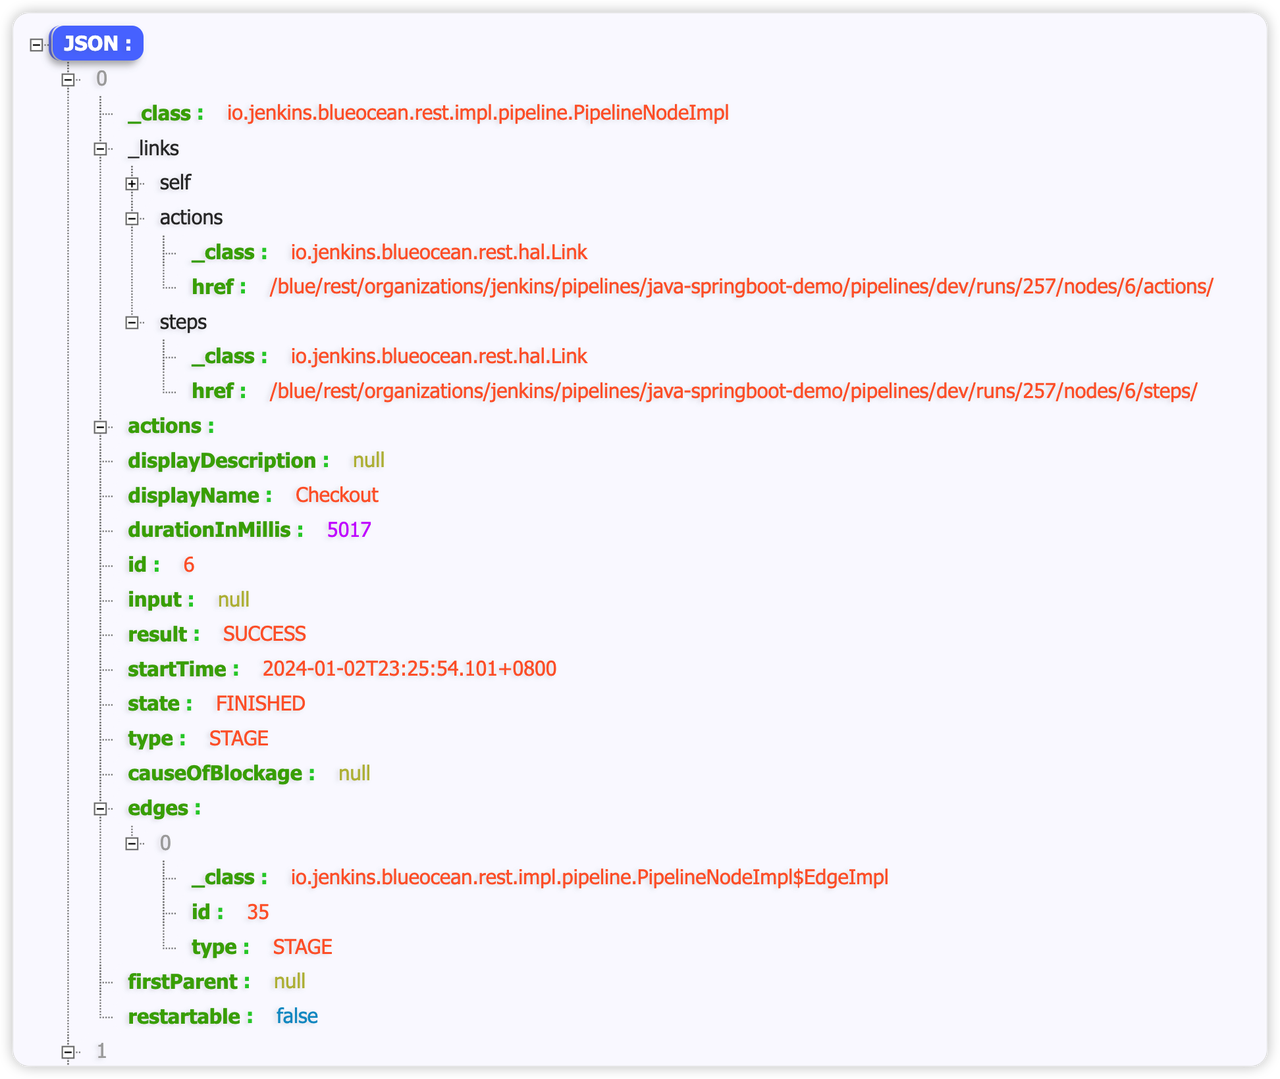Collapse the actions node under _links
Image resolution: width=1280 pixels, height=1079 pixels.
click(132, 218)
